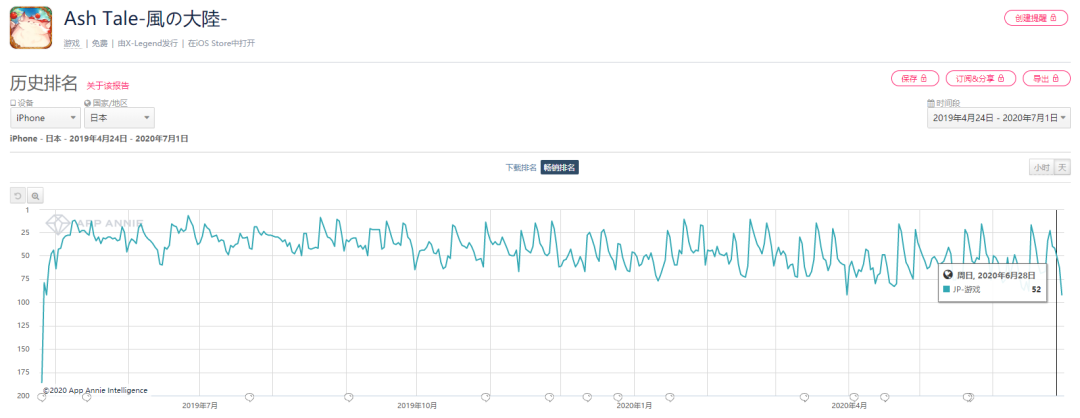1080x418 pixels.
Task: Click the globe icon beside 国家/地区
Action: 87,103
